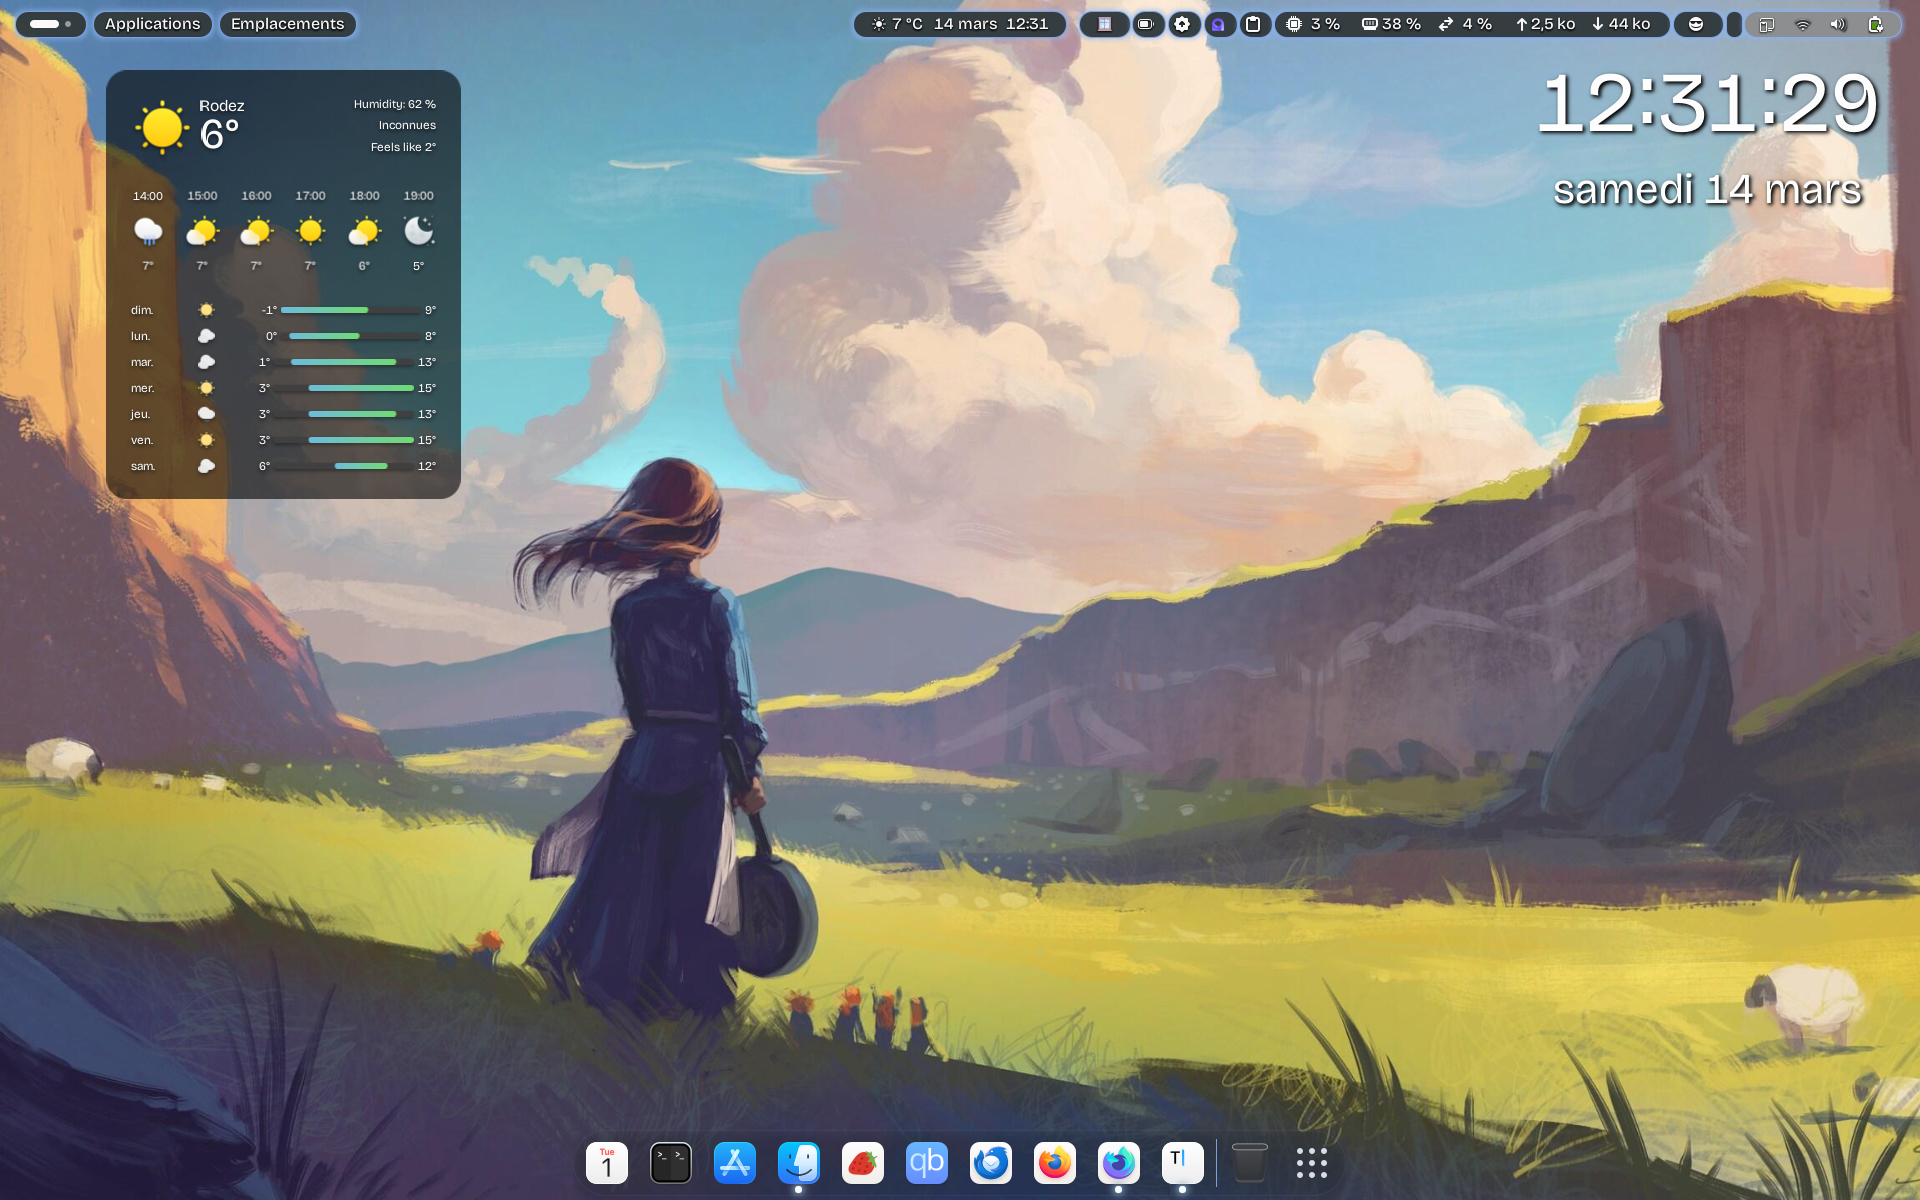Viewport: 1920px width, 1200px height.
Task: Open the text editor dock icon
Action: click(1182, 1163)
